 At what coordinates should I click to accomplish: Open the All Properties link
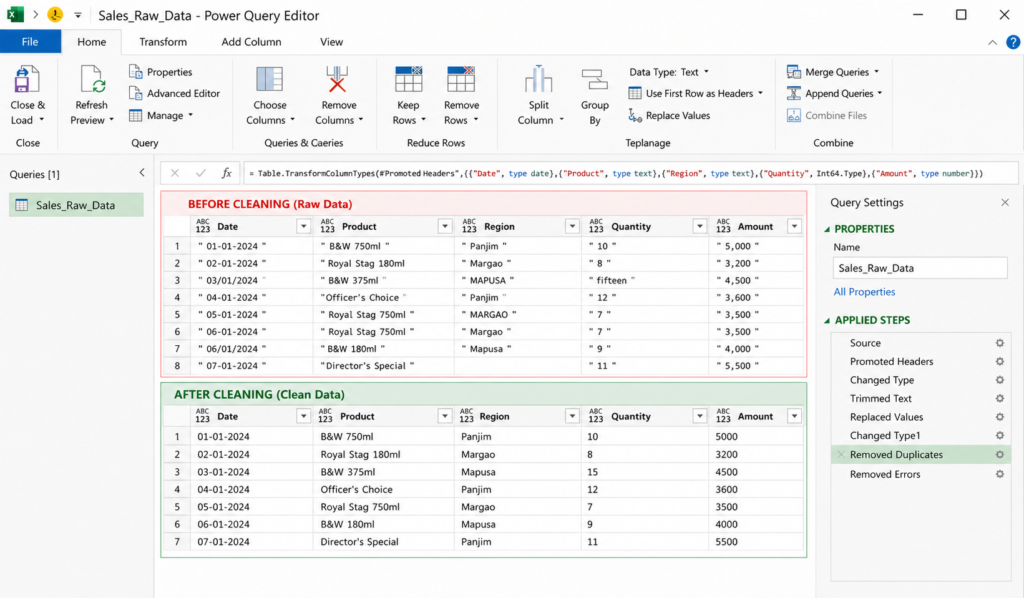tap(864, 292)
